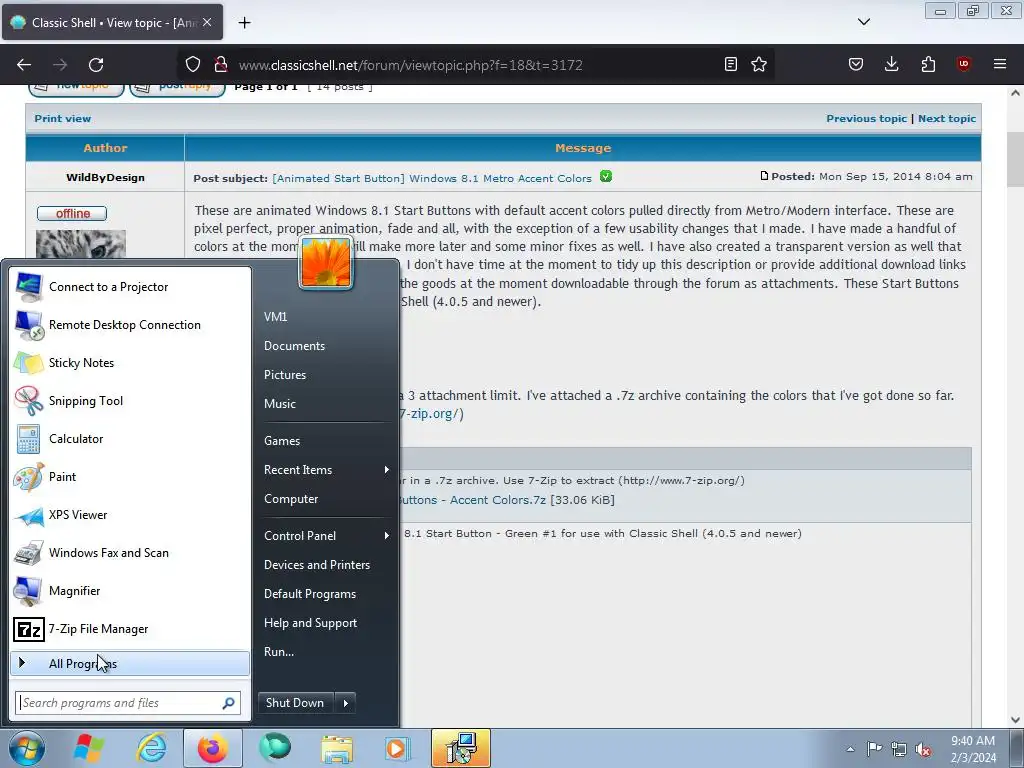Go to Previous topic link
Image resolution: width=1024 pixels, height=768 pixels.
click(x=866, y=119)
